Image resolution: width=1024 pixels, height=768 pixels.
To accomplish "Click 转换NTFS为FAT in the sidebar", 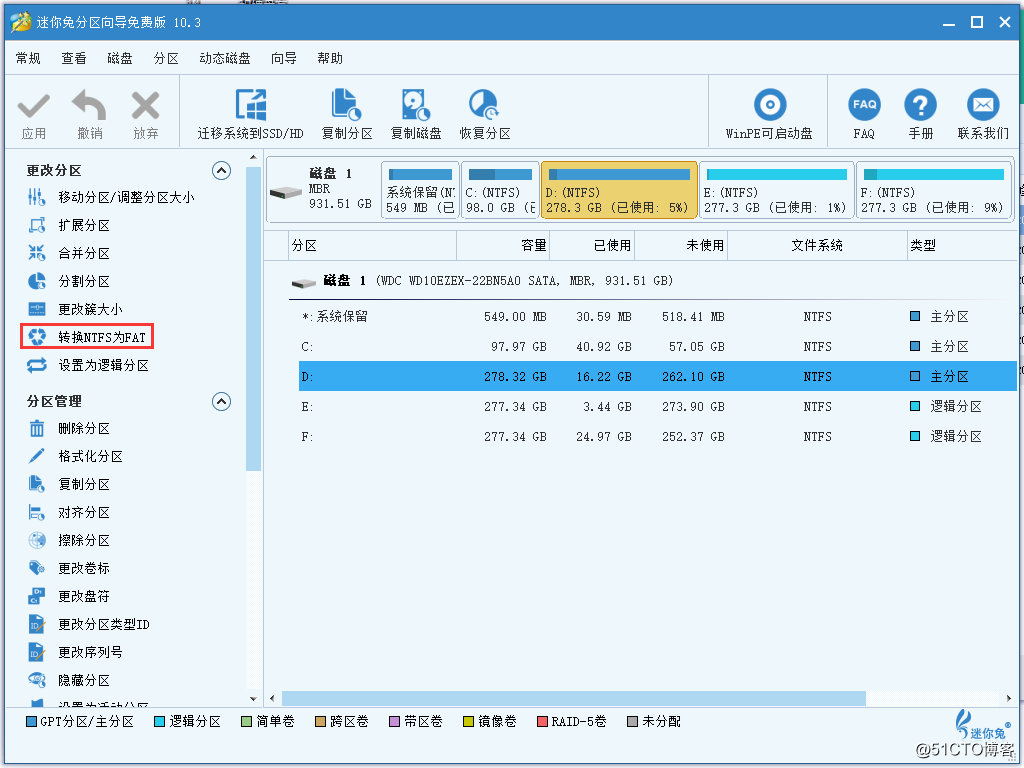I will [x=87, y=337].
